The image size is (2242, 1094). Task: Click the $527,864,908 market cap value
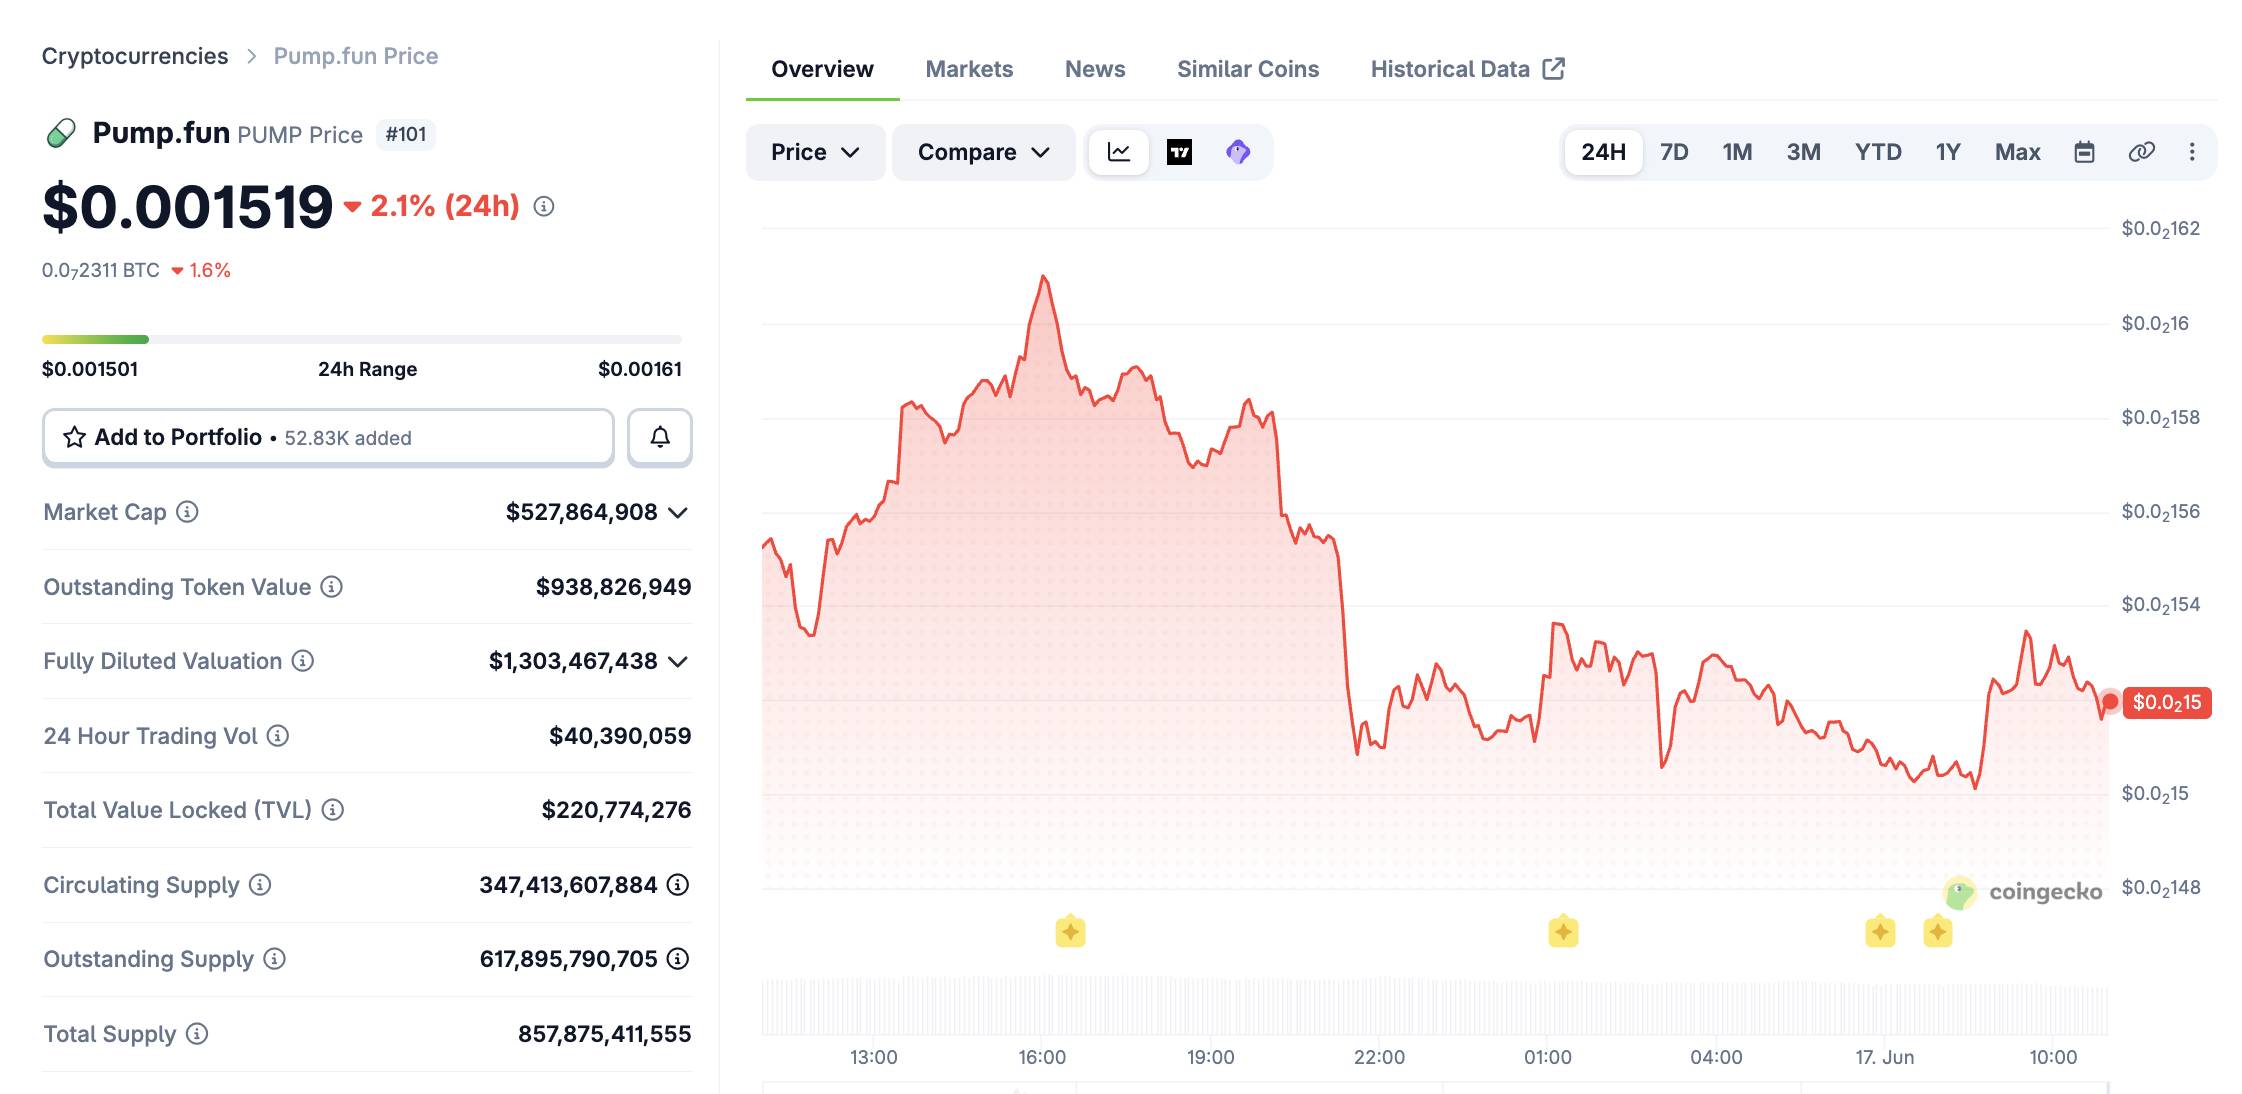click(582, 512)
